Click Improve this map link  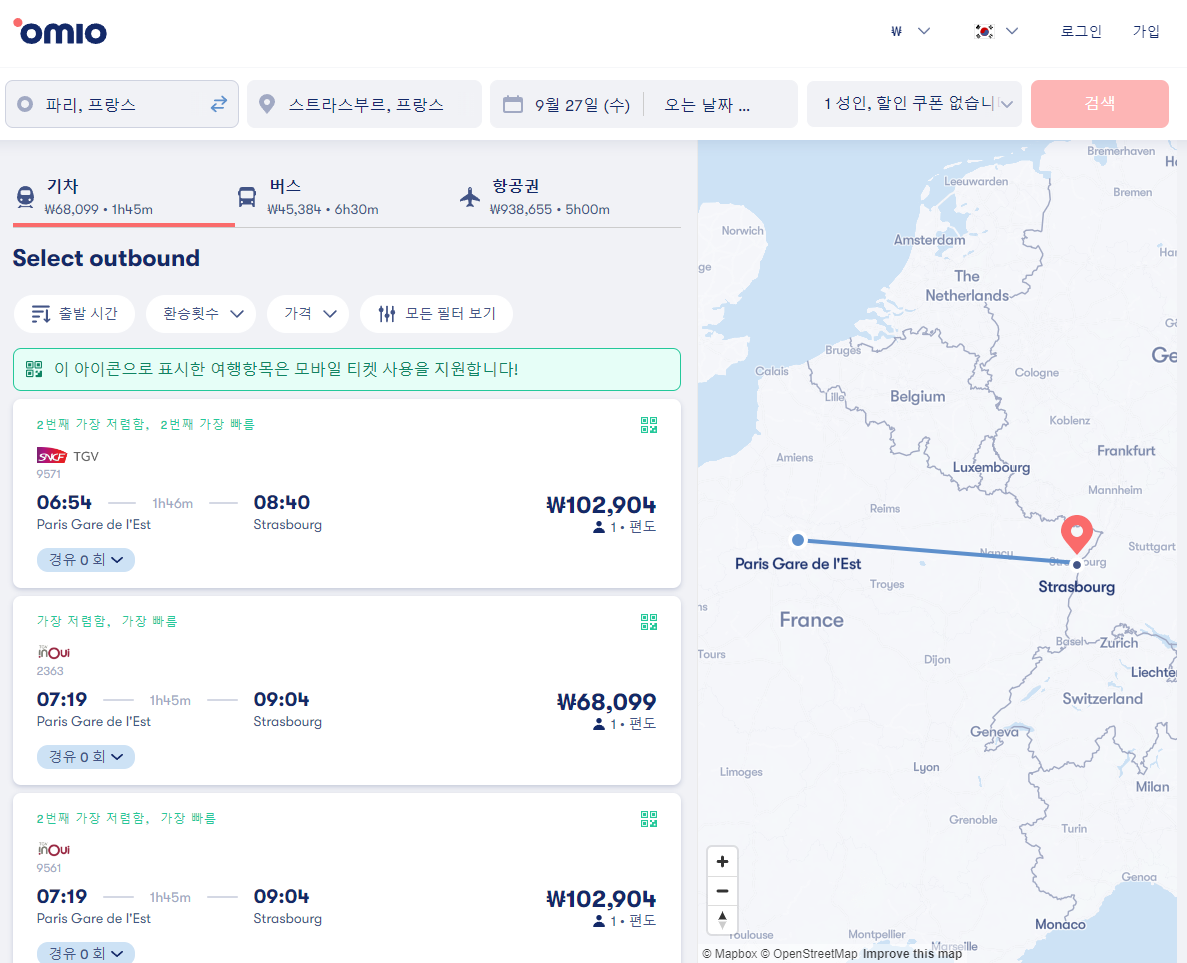point(912,953)
